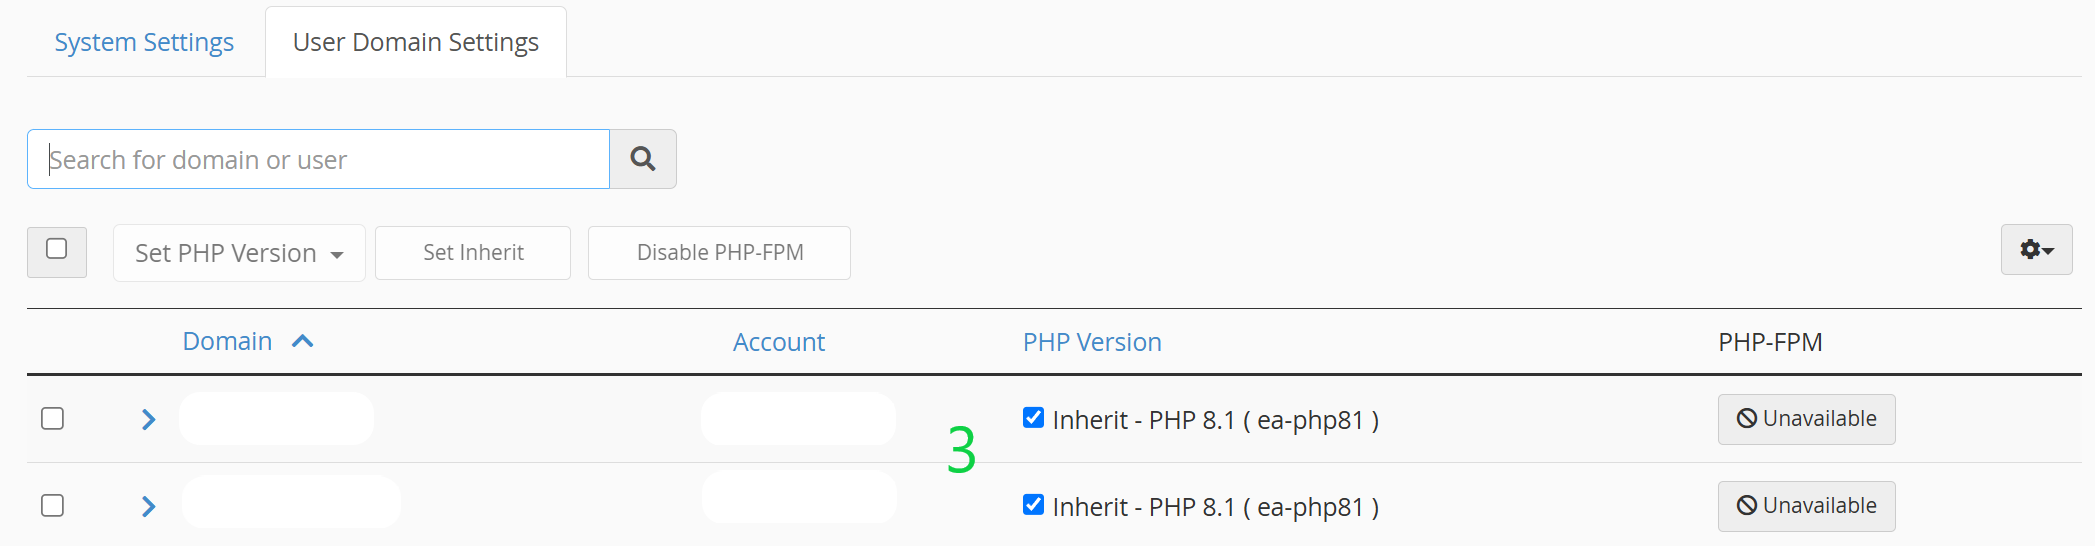This screenshot has width=2095, height=547.
Task: Click the first row Unavailable PHP-FPM button
Action: 1806,419
